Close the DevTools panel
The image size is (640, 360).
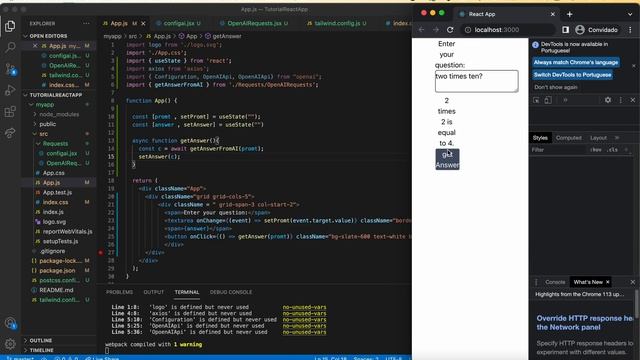click(x=633, y=100)
